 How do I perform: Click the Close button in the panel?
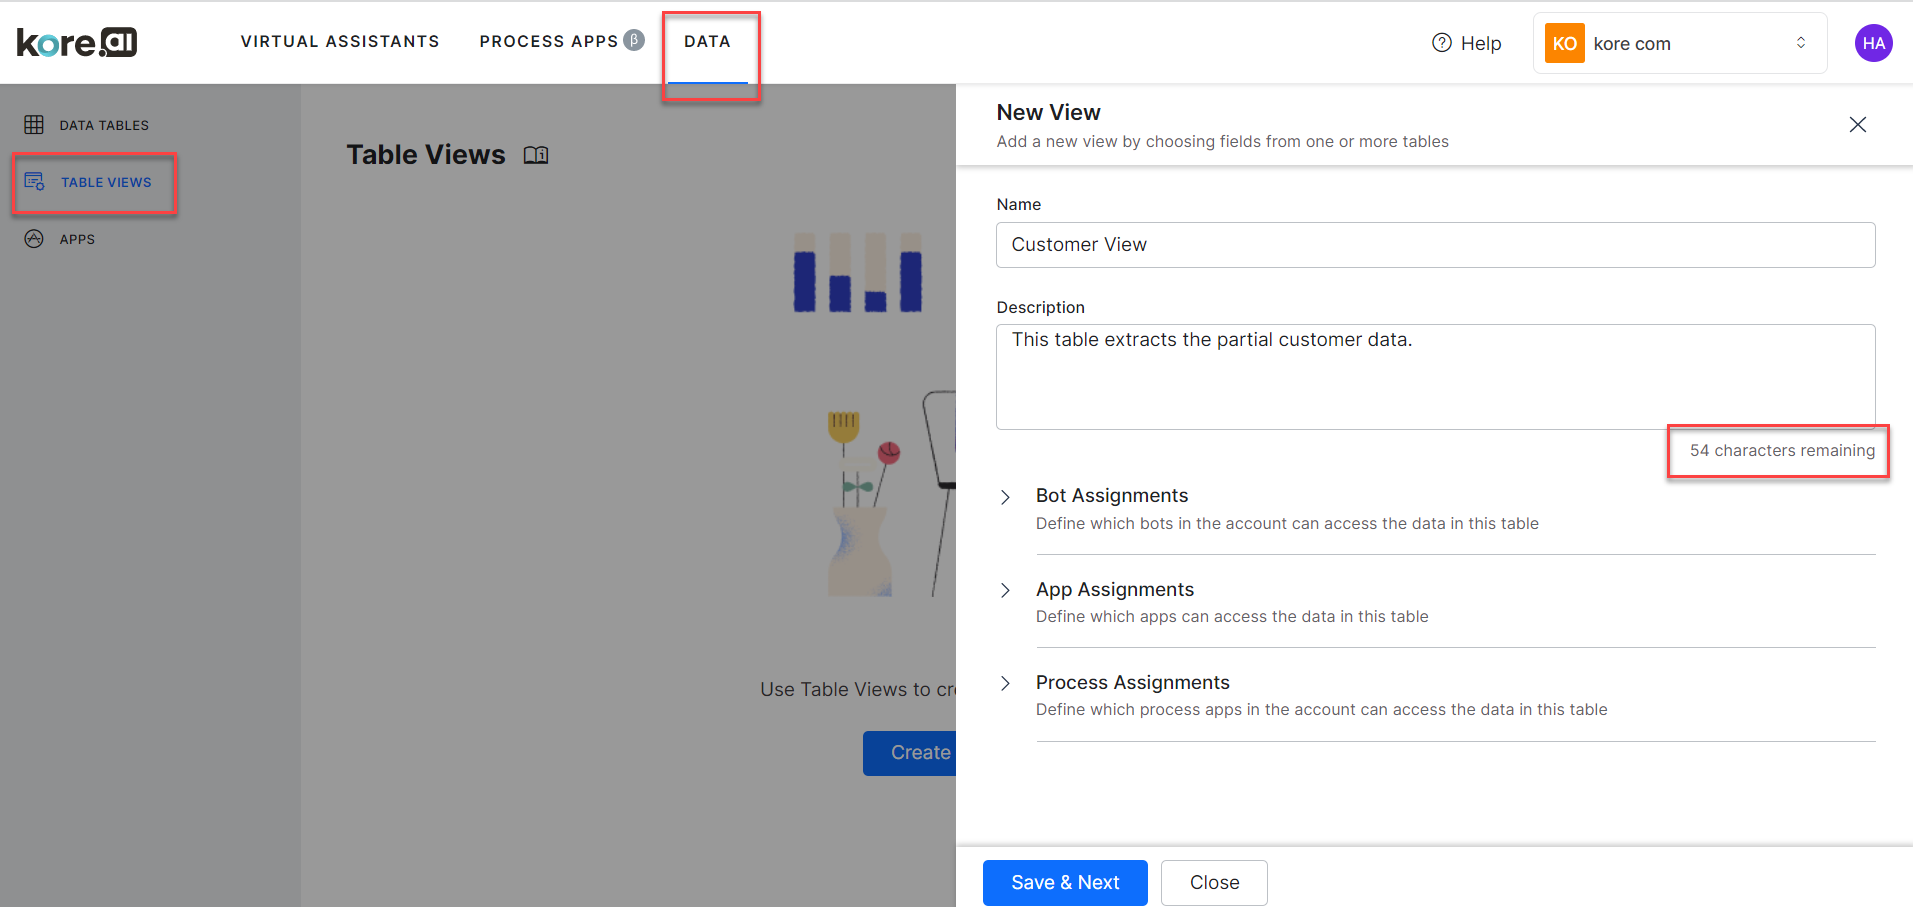pos(1213,882)
